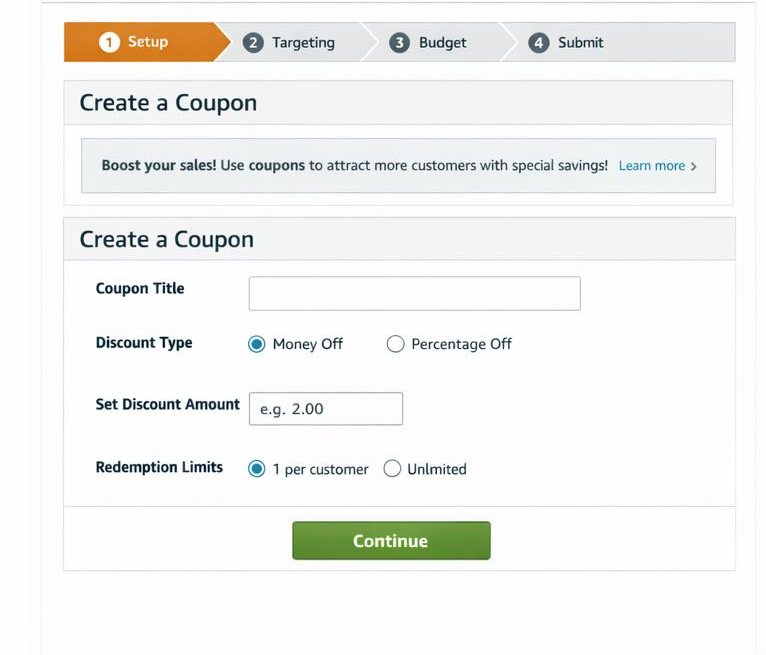The height and width of the screenshot is (655, 766).
Task: Open the Budget step label
Action: pyautogui.click(x=442, y=43)
